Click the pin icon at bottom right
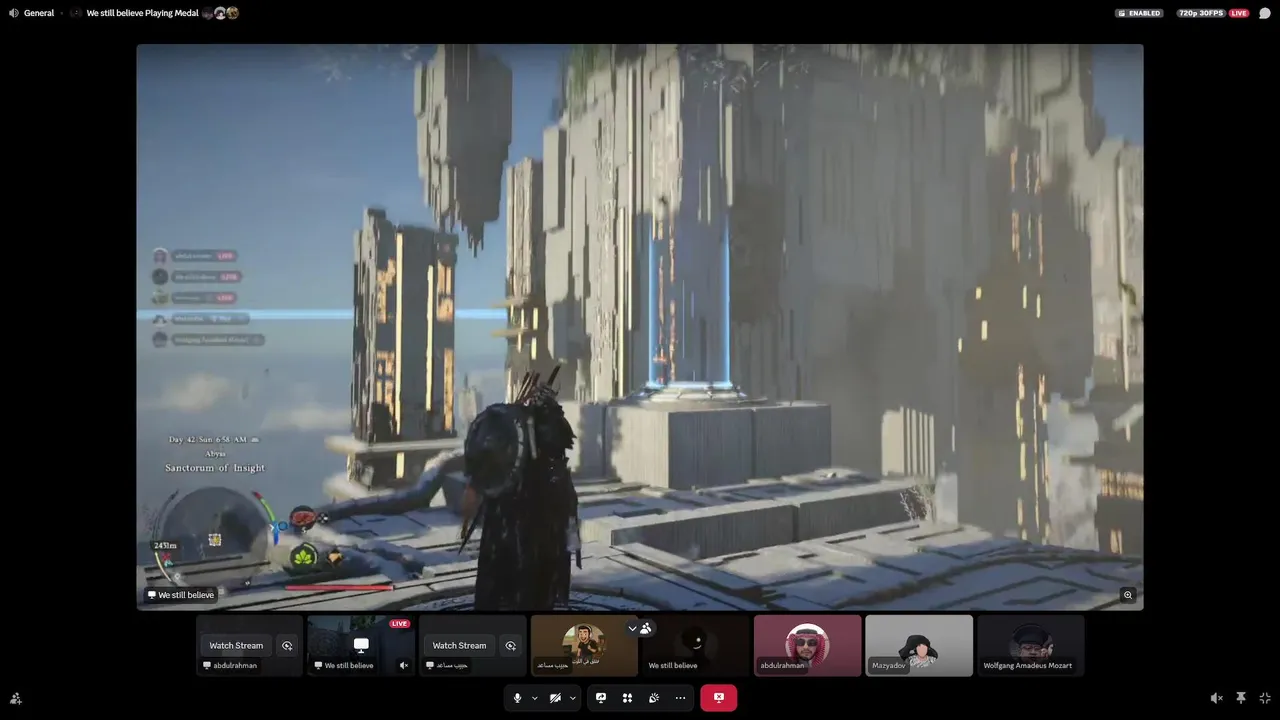The image size is (1280, 720). [1241, 698]
